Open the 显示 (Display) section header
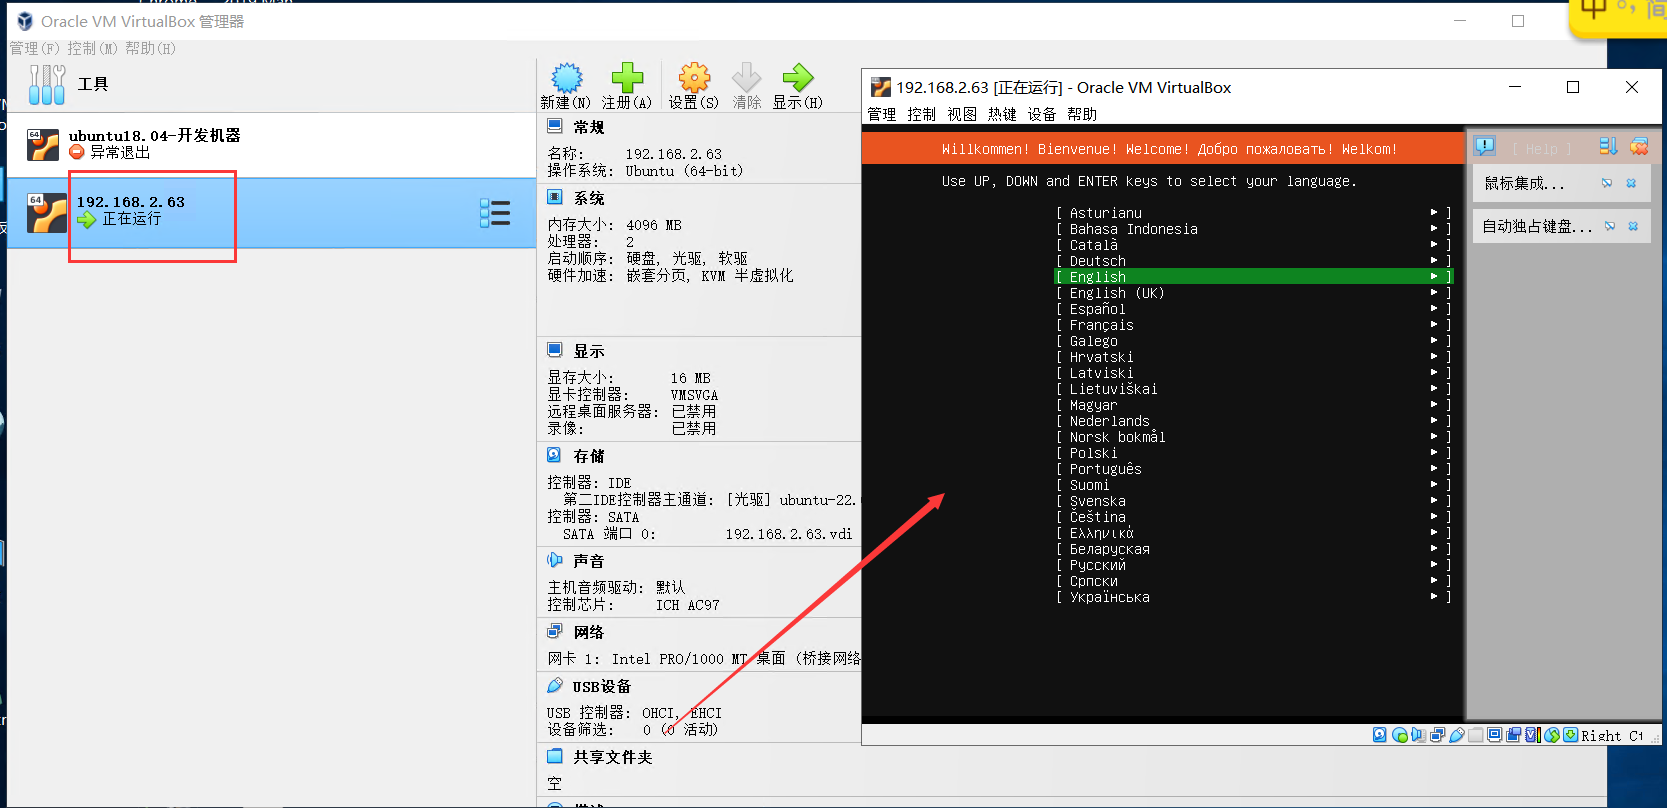 [589, 351]
